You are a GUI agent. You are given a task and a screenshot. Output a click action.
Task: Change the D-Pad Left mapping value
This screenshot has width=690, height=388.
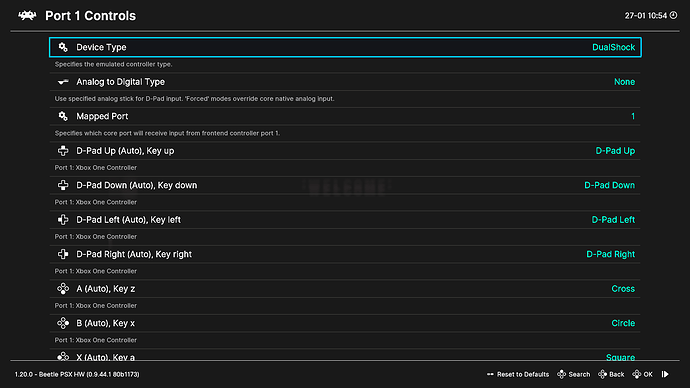coord(613,220)
